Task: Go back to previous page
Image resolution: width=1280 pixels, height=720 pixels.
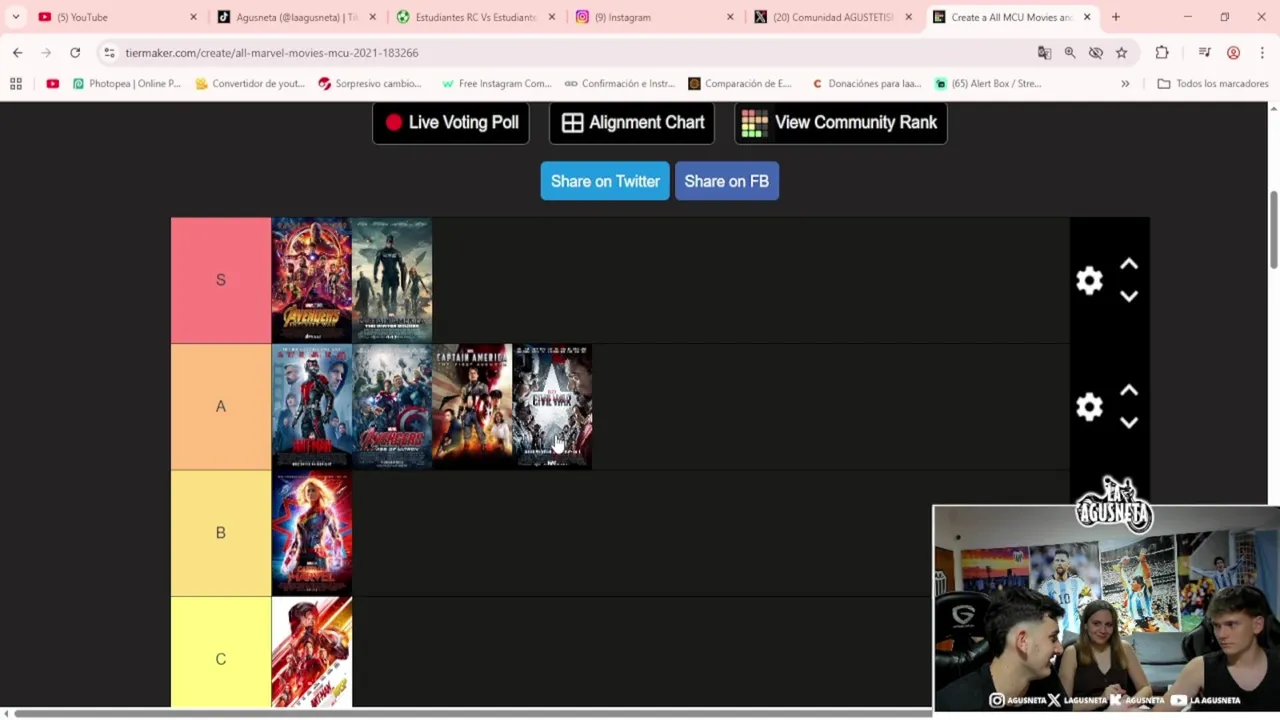Action: click(18, 53)
